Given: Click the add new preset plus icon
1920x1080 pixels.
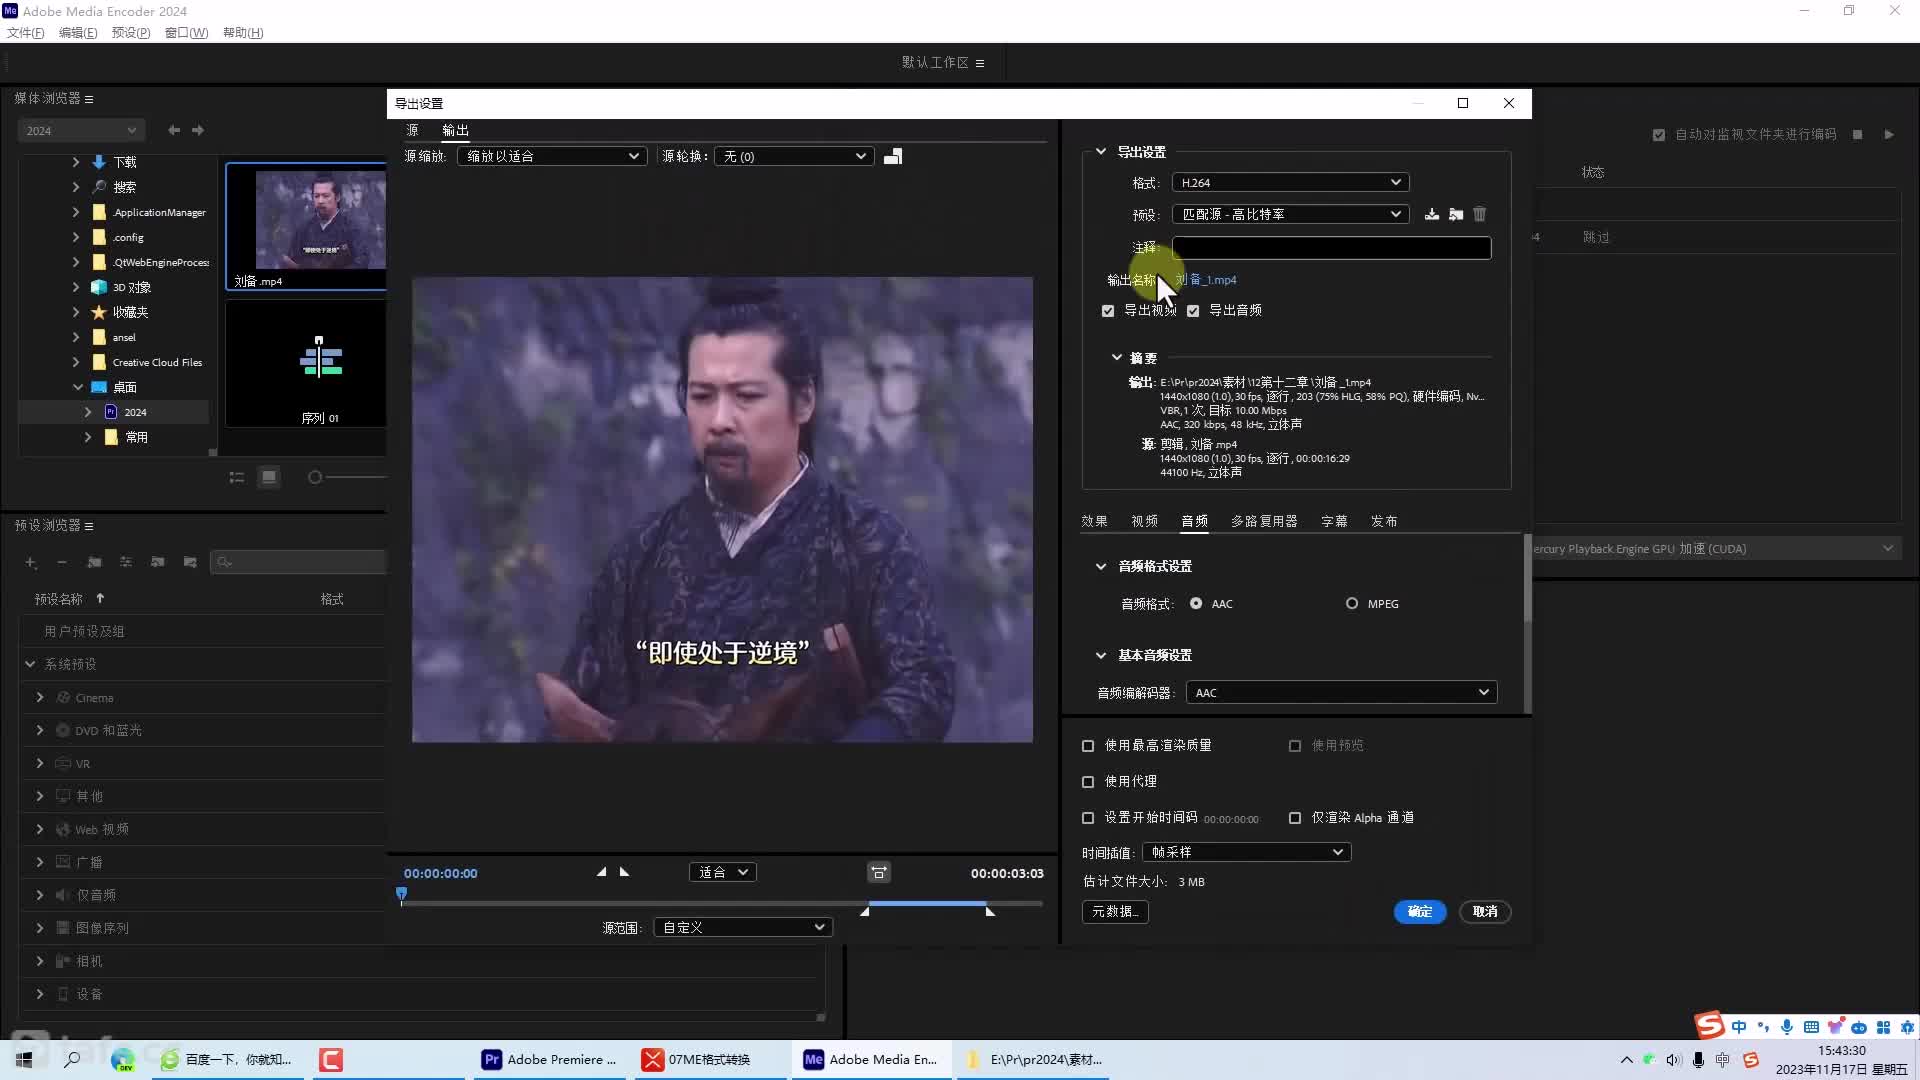Looking at the screenshot, I should coord(31,562).
